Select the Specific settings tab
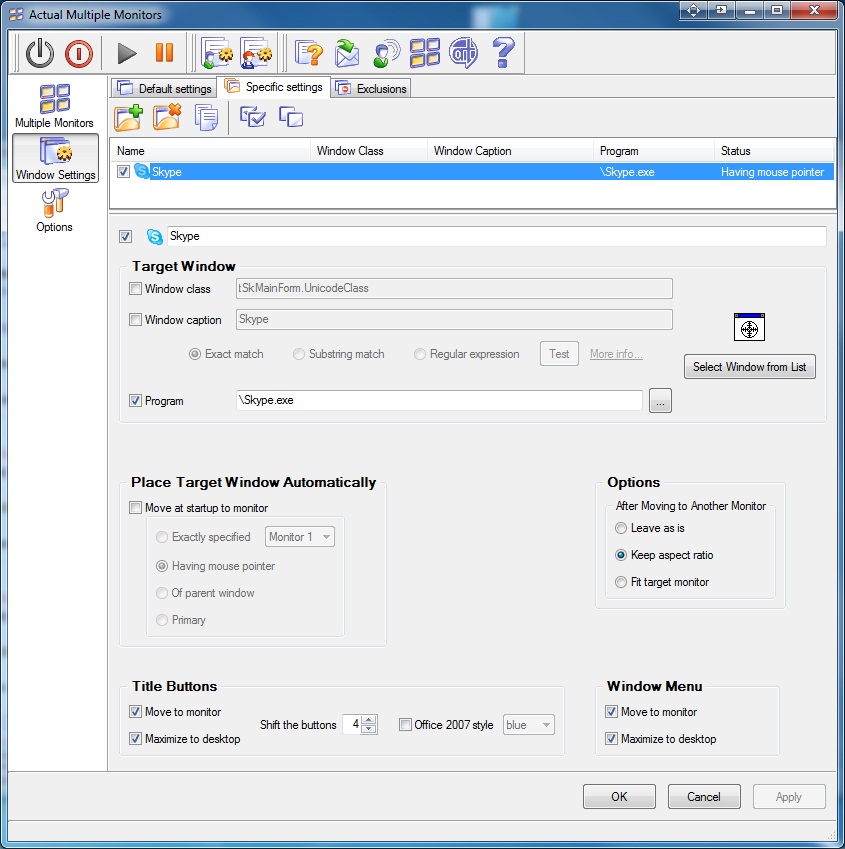The width and height of the screenshot is (845, 849). pyautogui.click(x=273, y=87)
